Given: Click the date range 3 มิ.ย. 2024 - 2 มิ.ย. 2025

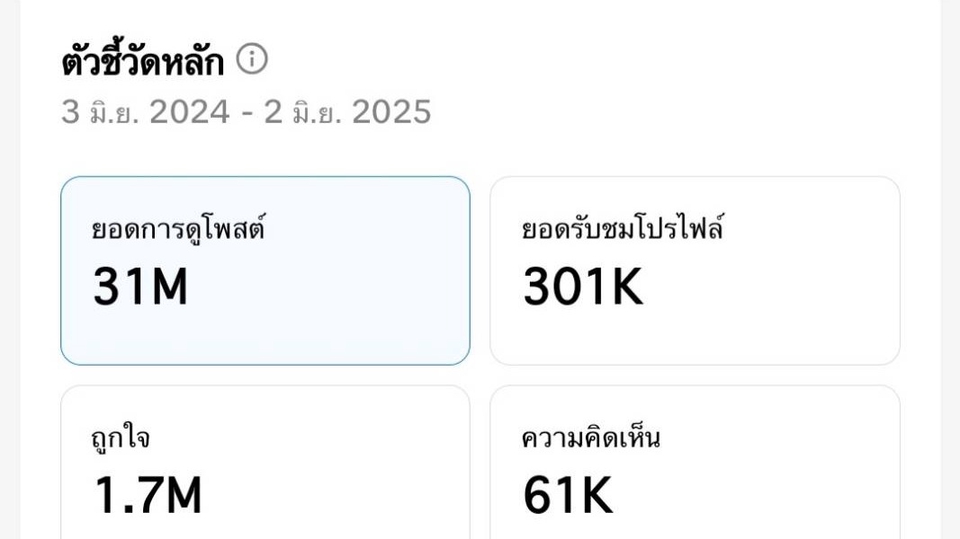Looking at the screenshot, I should 246,112.
